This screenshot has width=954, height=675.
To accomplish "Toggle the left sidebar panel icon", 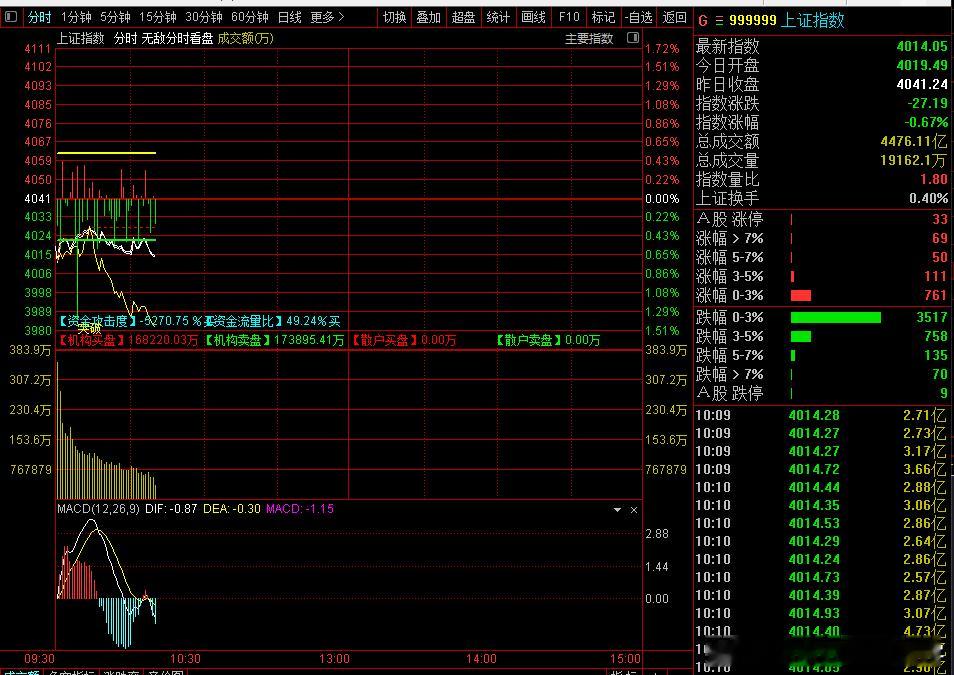I will [x=10, y=17].
